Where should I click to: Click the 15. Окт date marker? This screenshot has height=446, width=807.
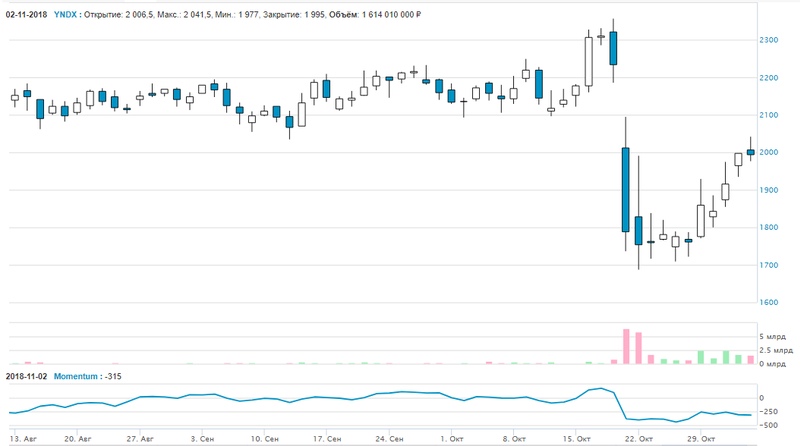click(x=578, y=439)
